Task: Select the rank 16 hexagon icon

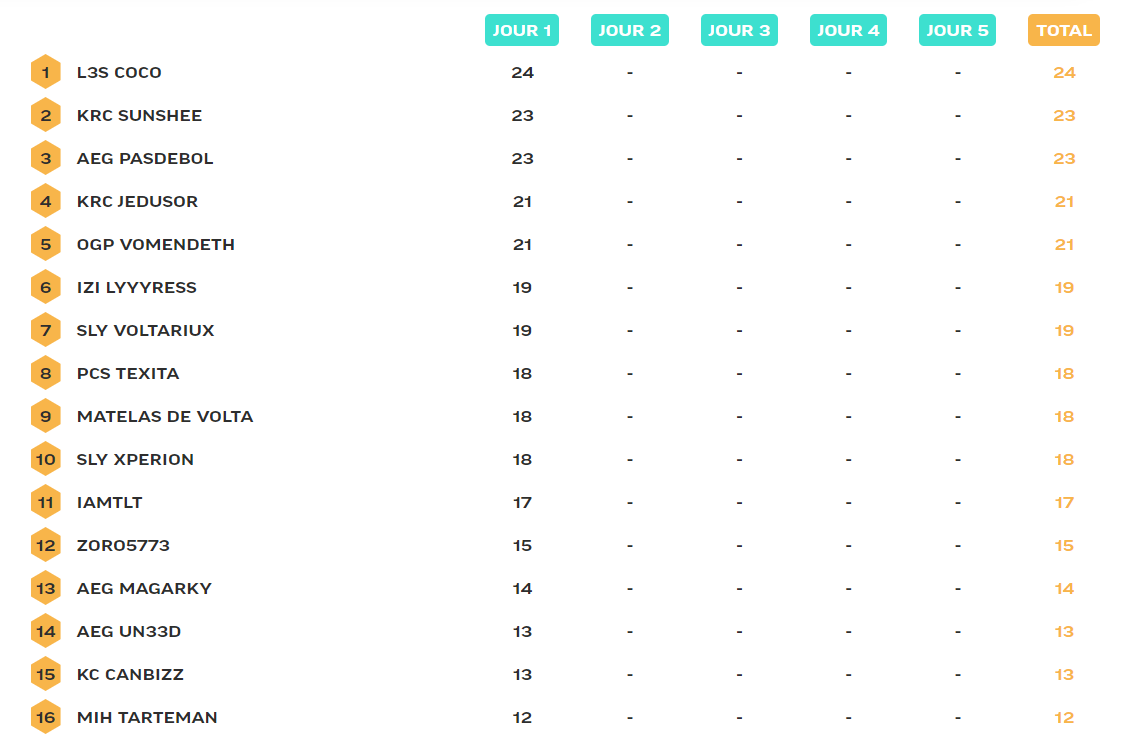Action: click(45, 717)
